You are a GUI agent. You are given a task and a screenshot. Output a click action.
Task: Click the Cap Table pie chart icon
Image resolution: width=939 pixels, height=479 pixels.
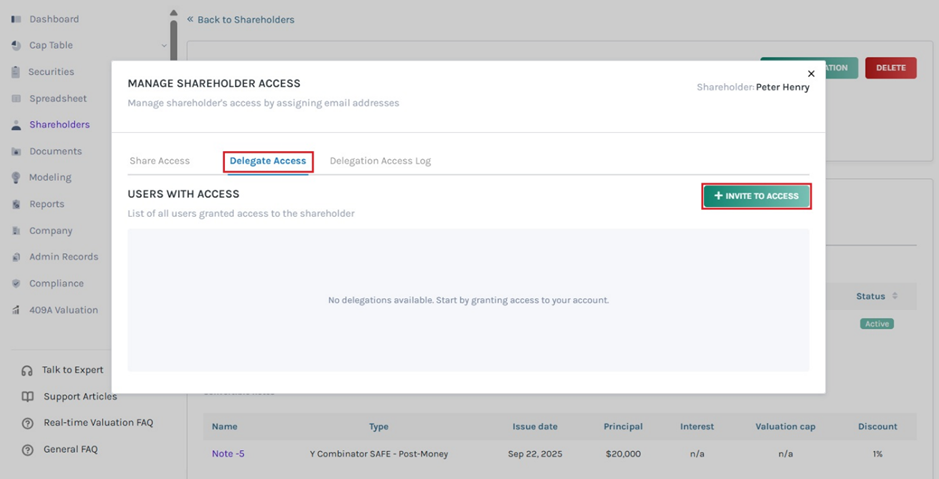point(16,46)
